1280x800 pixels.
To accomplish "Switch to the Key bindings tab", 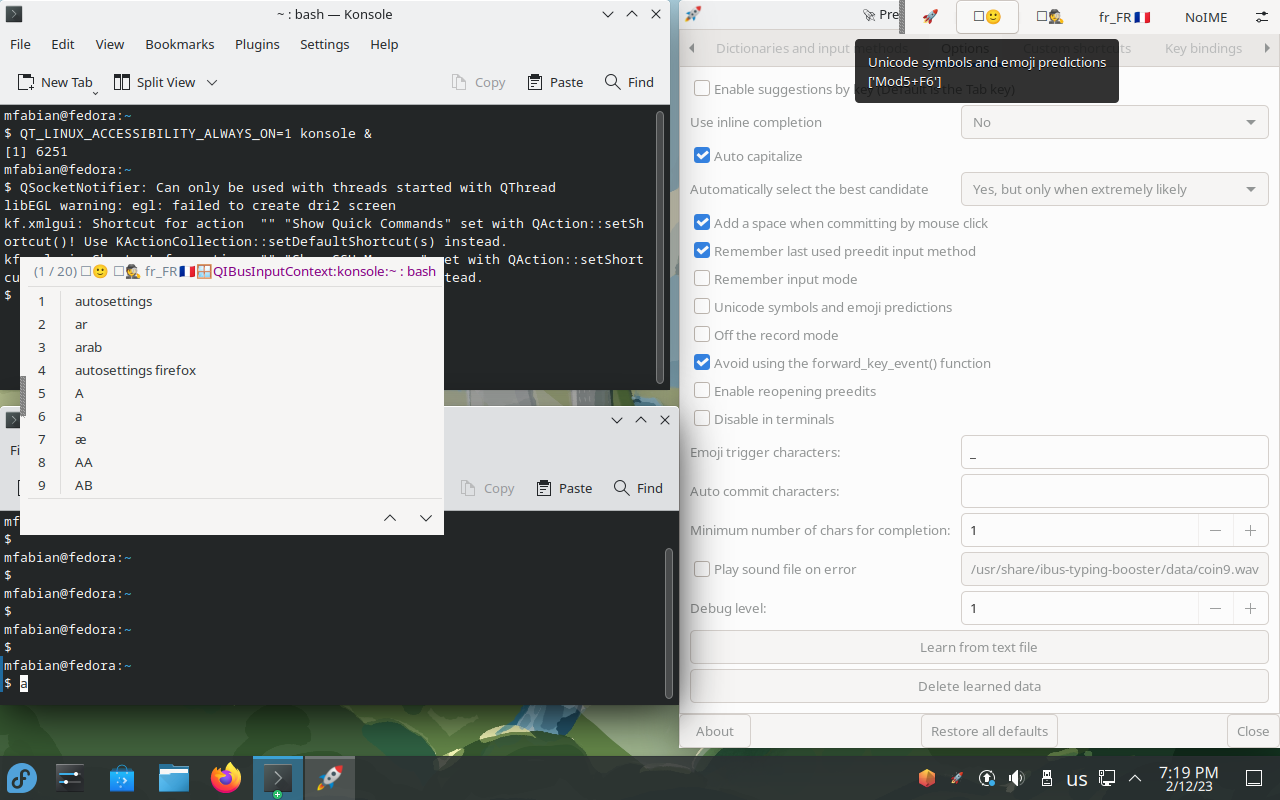I will [x=1203, y=47].
